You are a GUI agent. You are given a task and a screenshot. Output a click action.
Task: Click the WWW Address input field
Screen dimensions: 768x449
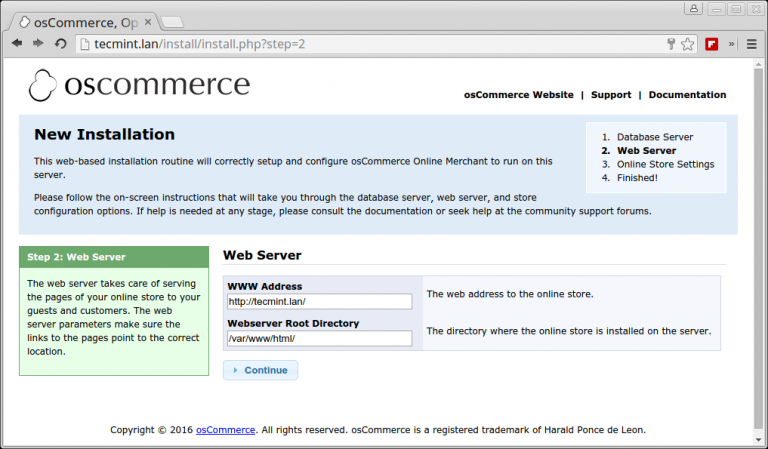pos(319,301)
